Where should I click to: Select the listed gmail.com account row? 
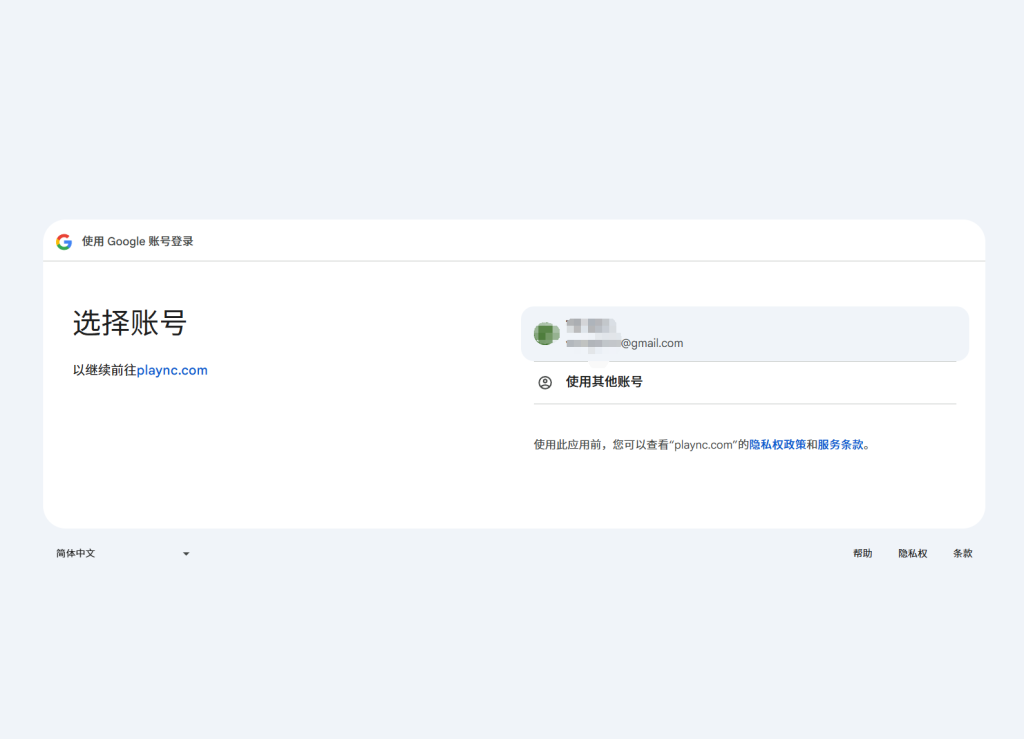pos(744,334)
